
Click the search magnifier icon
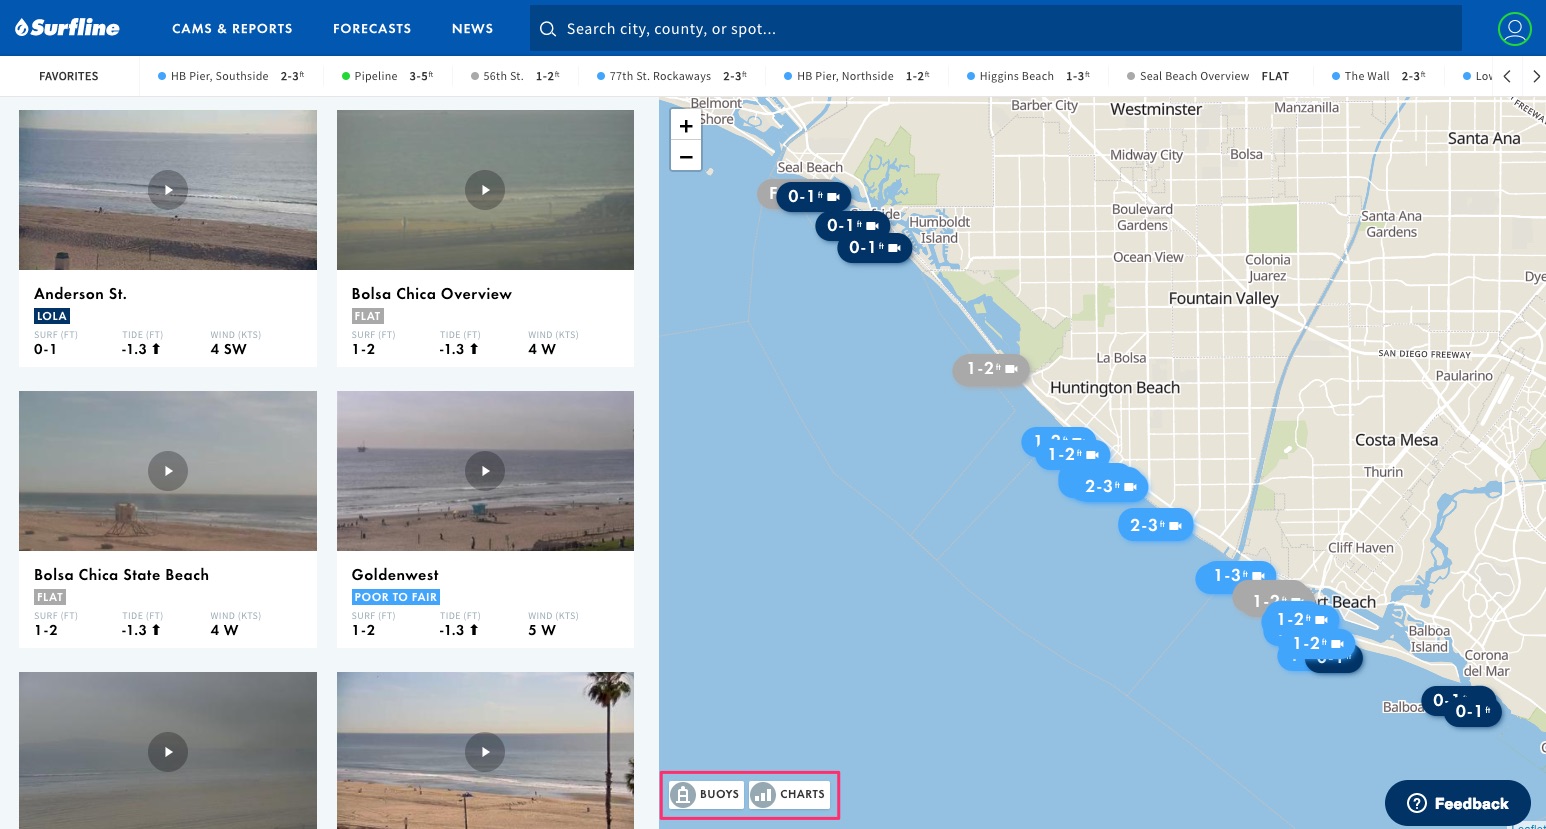coord(548,29)
